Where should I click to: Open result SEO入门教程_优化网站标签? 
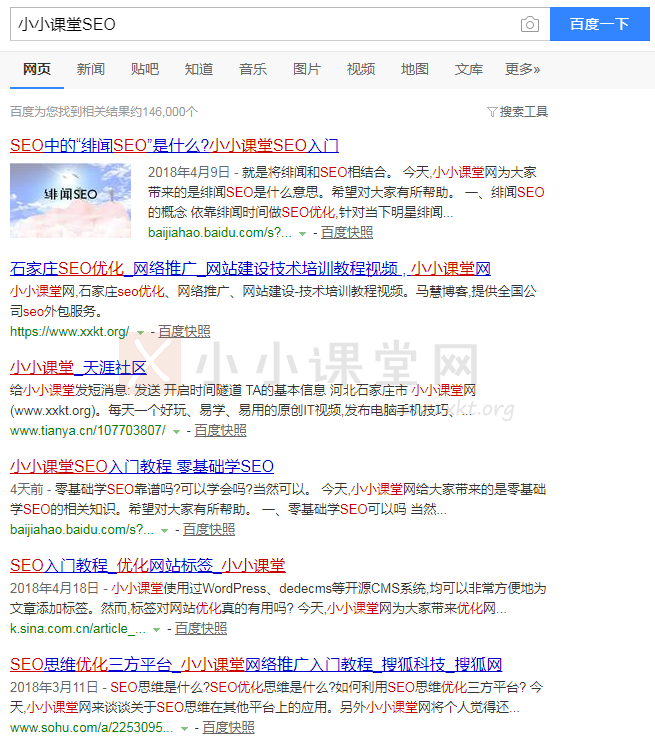click(x=148, y=566)
